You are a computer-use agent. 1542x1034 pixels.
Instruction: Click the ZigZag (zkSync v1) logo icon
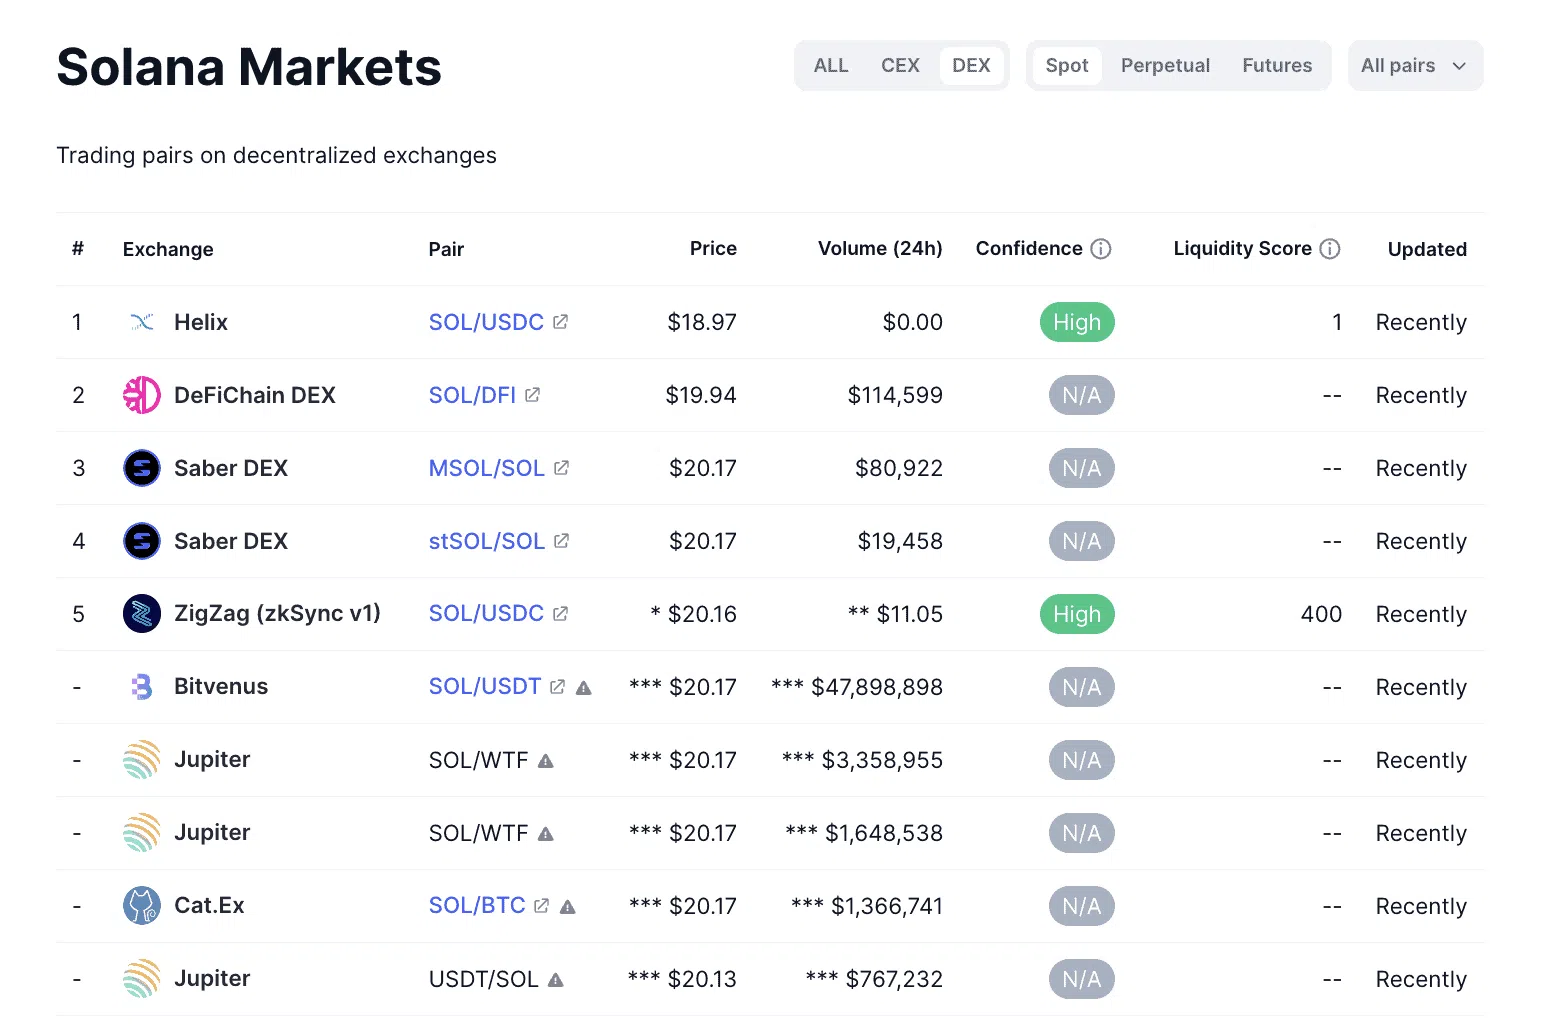tap(142, 614)
